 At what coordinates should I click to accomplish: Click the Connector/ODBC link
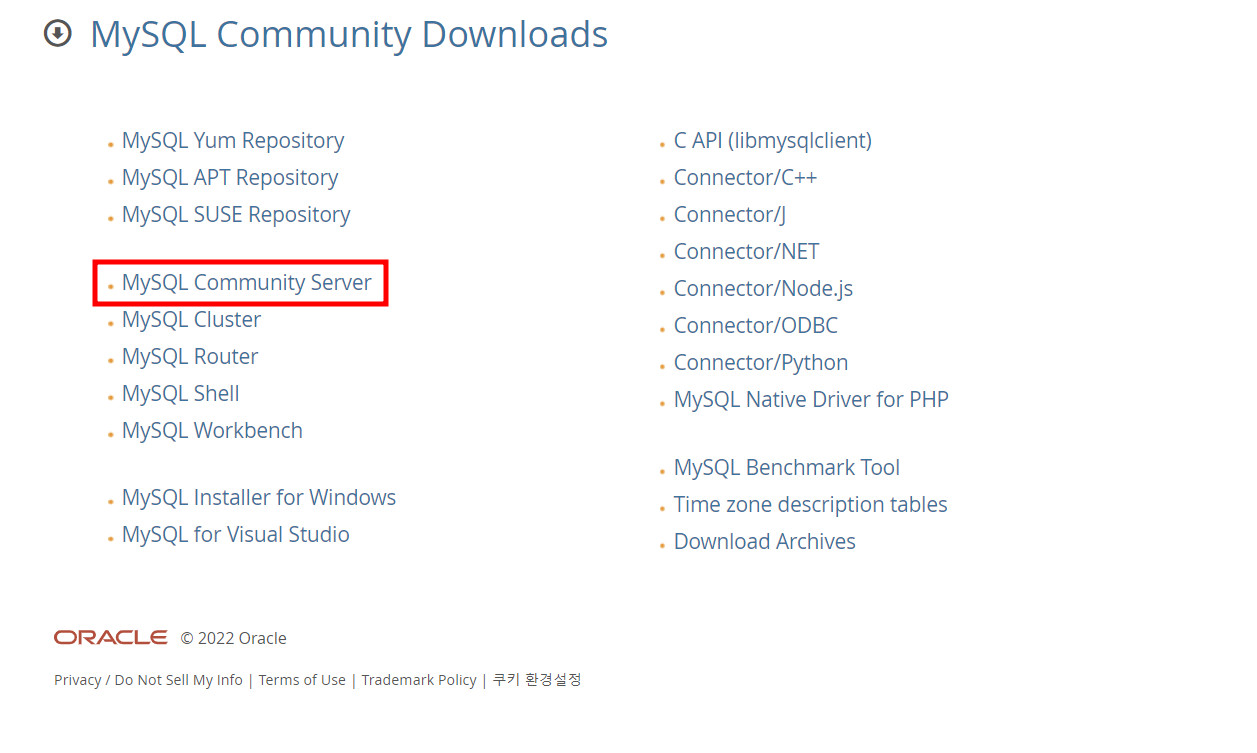click(x=756, y=326)
